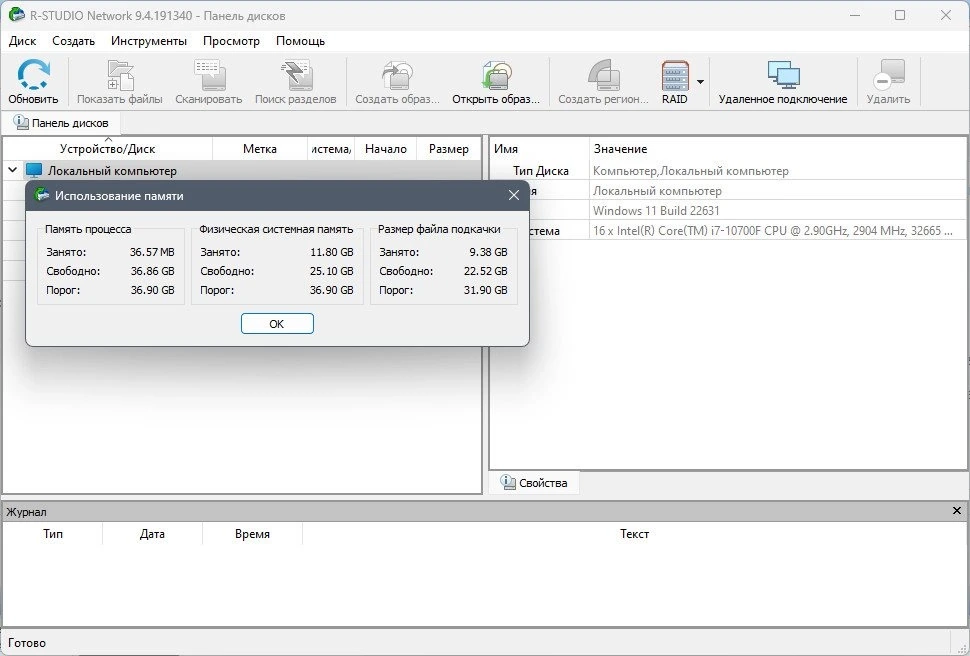Screen dimensions: 970x656
Task: Open the Инструменты menu
Action: [x=148, y=41]
